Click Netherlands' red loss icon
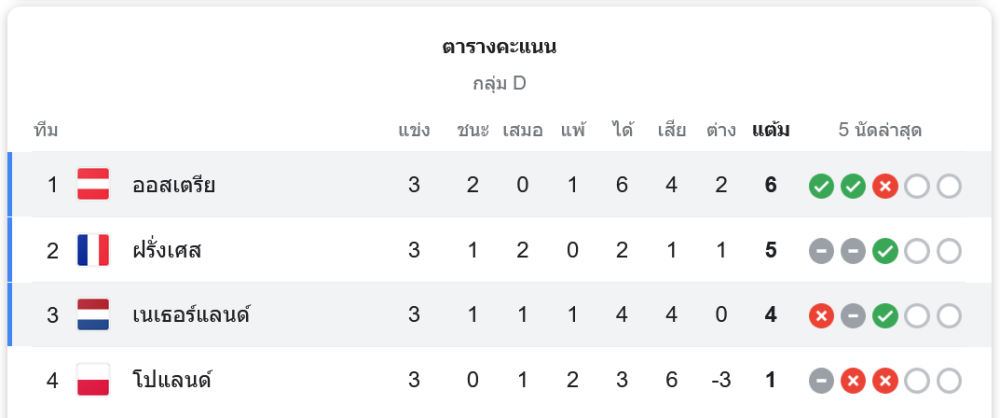The image size is (1000, 418). pos(821,316)
